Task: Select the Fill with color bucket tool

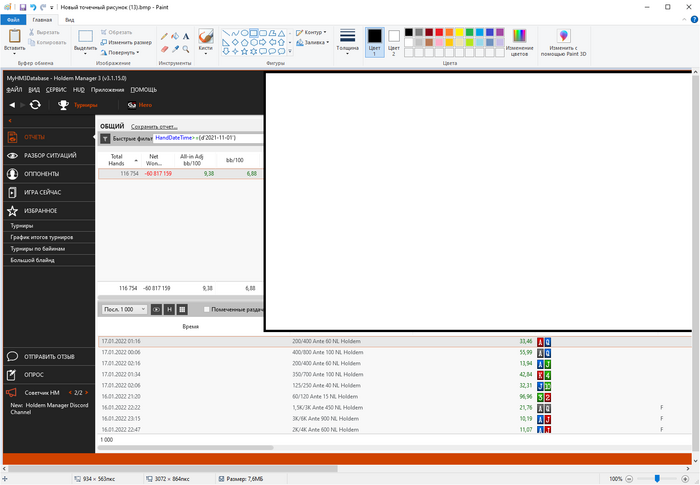Action: [x=175, y=36]
